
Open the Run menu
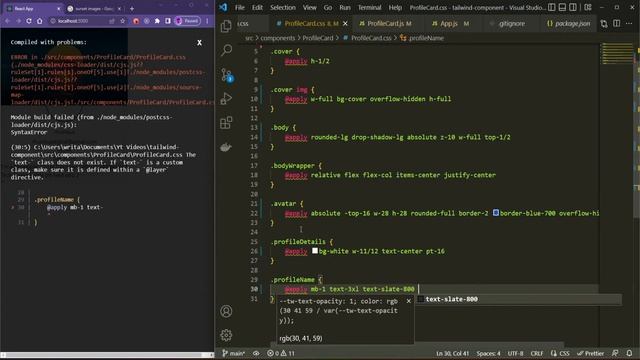point(345,7)
